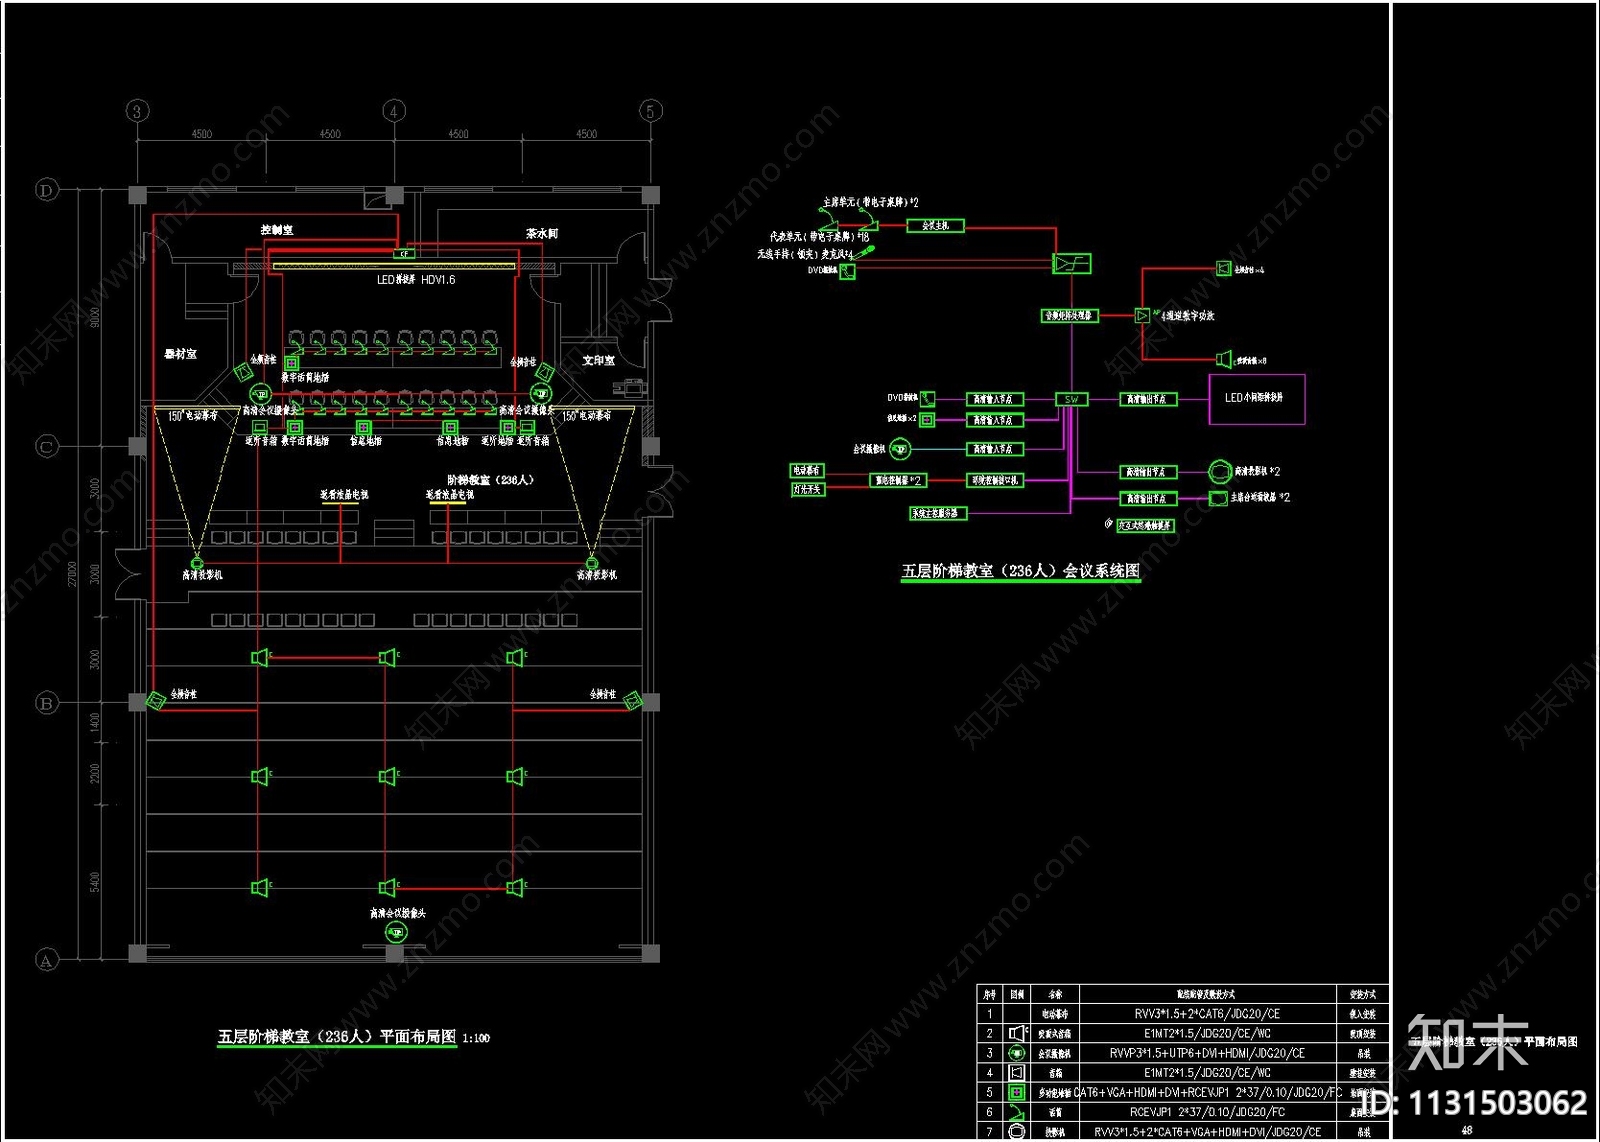Viewport: 1600px width, 1142px height.
Task: Select the 器材室 room label
Action: tap(181, 354)
